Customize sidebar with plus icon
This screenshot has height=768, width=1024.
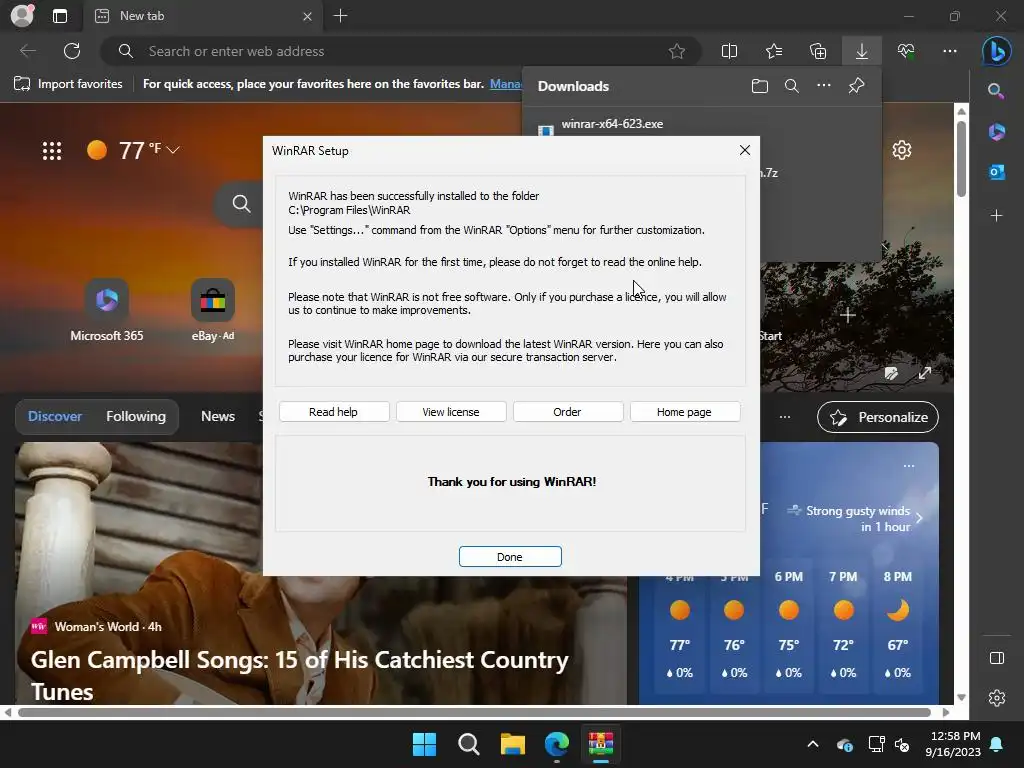(x=996, y=216)
